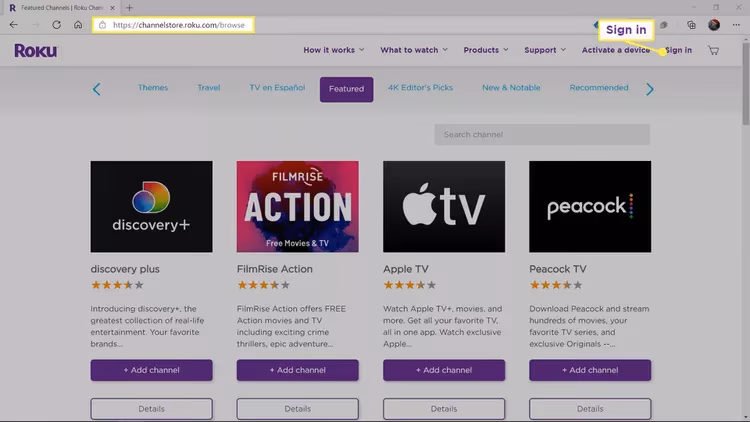The height and width of the screenshot is (422, 750).
Task: Show more categories with right chevron
Action: [x=650, y=89]
